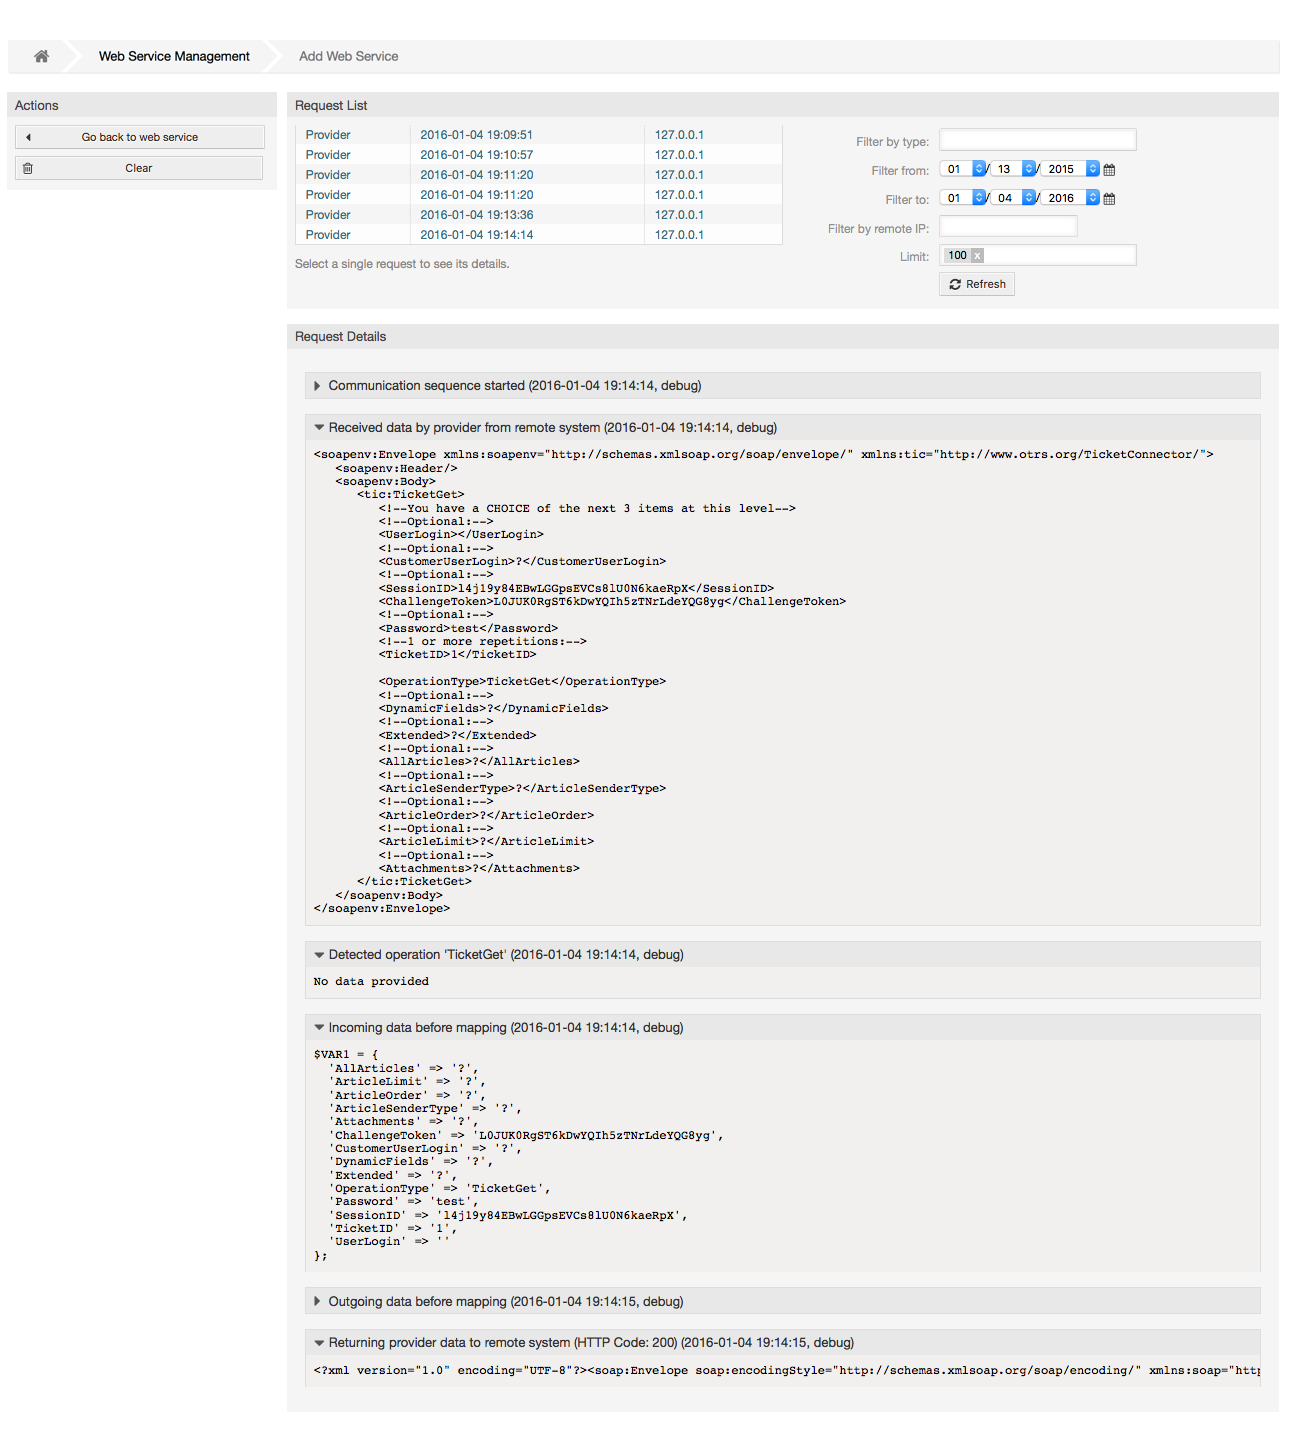Open the month dropdown in Filter from

point(978,169)
